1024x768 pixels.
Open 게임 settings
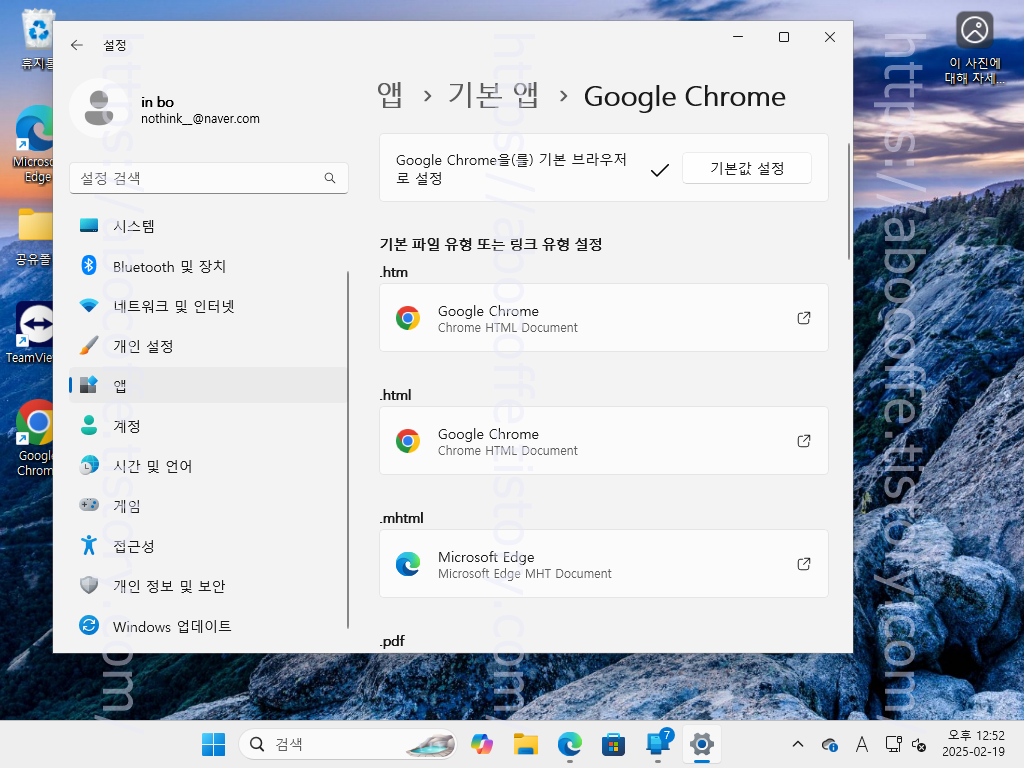[208, 506]
